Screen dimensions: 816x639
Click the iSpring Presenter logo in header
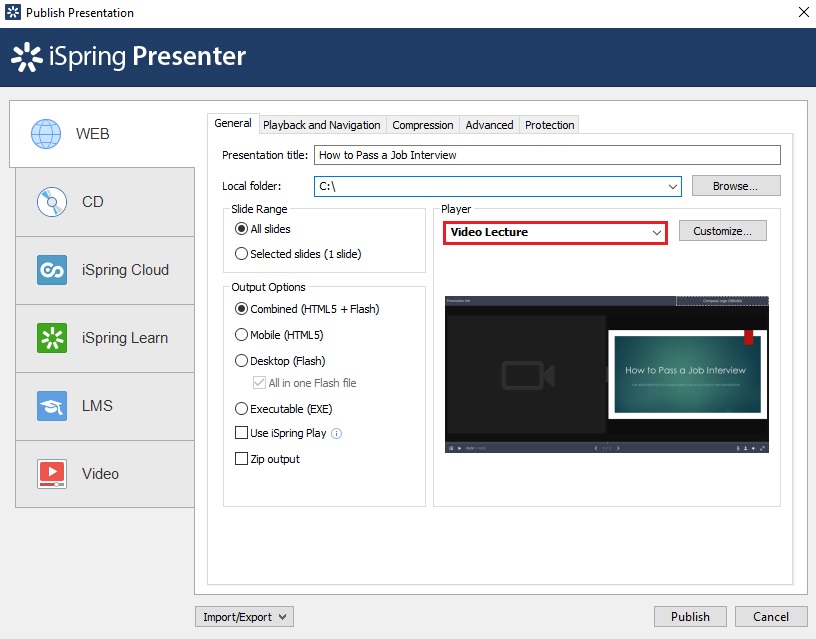click(129, 56)
